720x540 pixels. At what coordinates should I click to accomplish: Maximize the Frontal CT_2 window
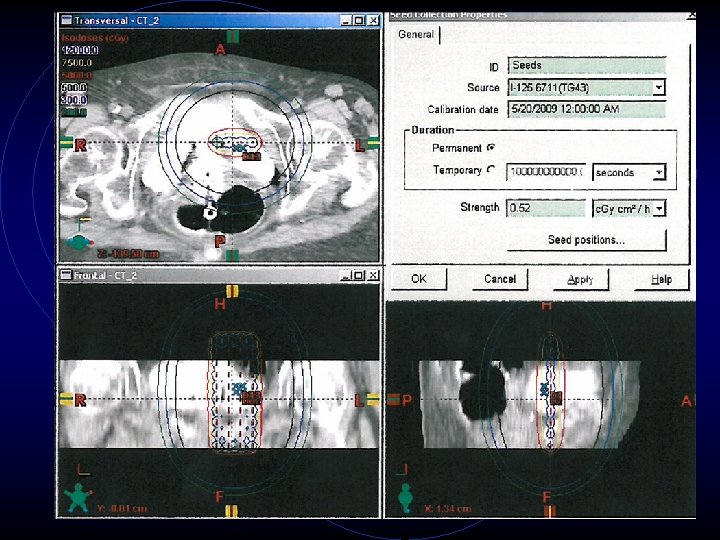click(359, 275)
